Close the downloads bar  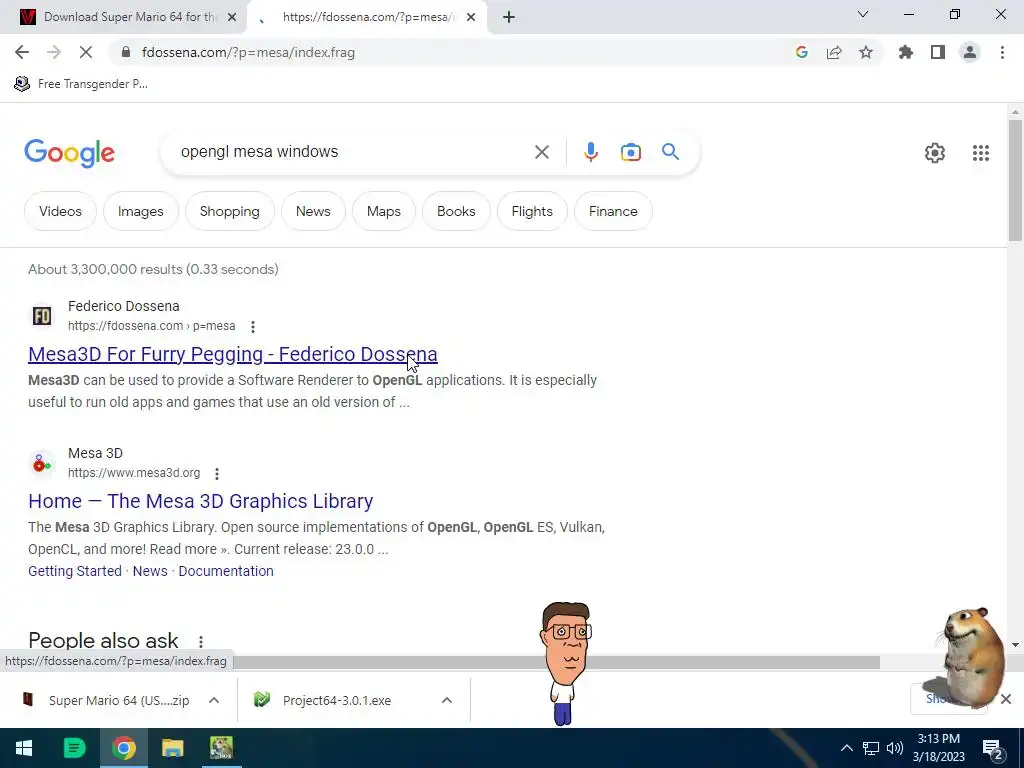click(x=1006, y=699)
